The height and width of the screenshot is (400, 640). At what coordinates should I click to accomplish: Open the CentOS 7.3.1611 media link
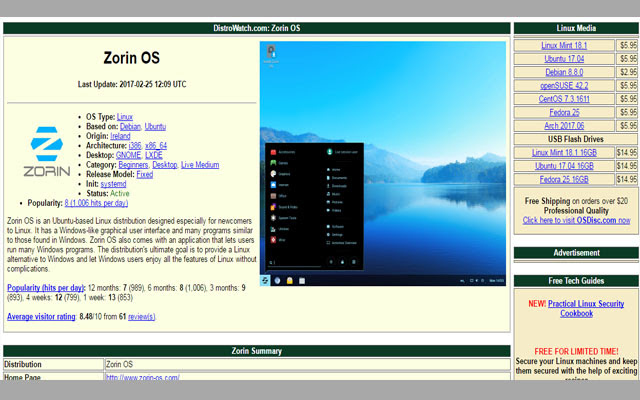coord(564,99)
